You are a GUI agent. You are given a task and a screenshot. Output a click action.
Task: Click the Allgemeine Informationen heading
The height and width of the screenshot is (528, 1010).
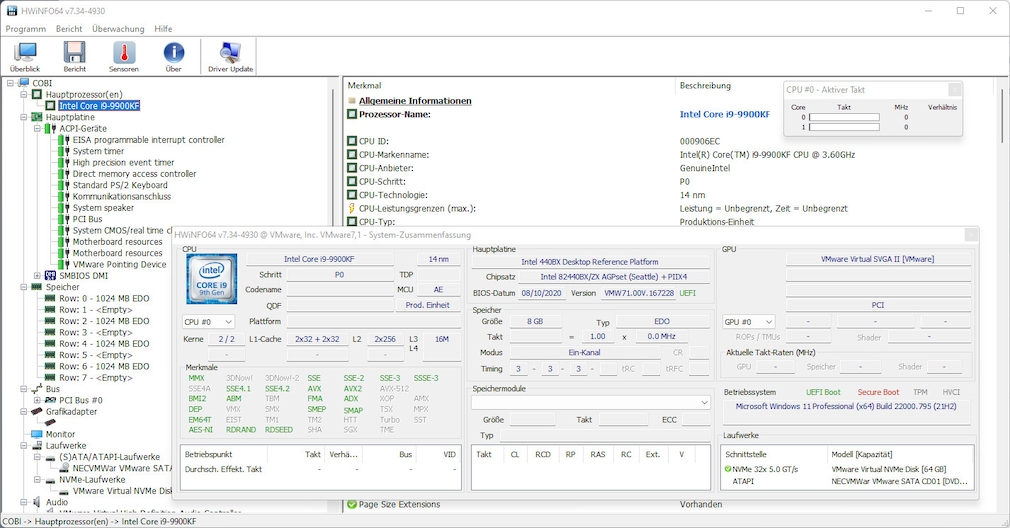click(x=415, y=101)
